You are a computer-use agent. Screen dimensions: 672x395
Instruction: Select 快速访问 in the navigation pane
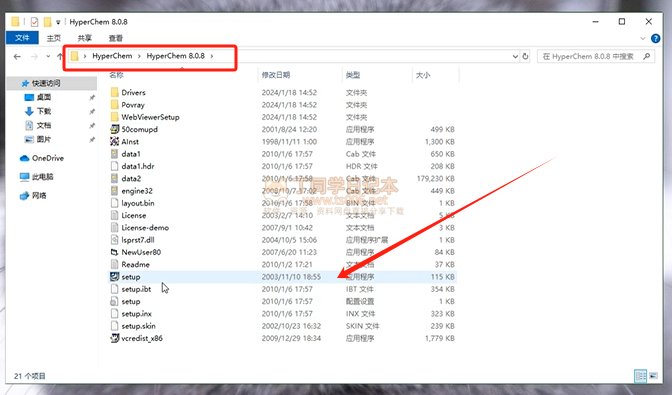[x=41, y=83]
